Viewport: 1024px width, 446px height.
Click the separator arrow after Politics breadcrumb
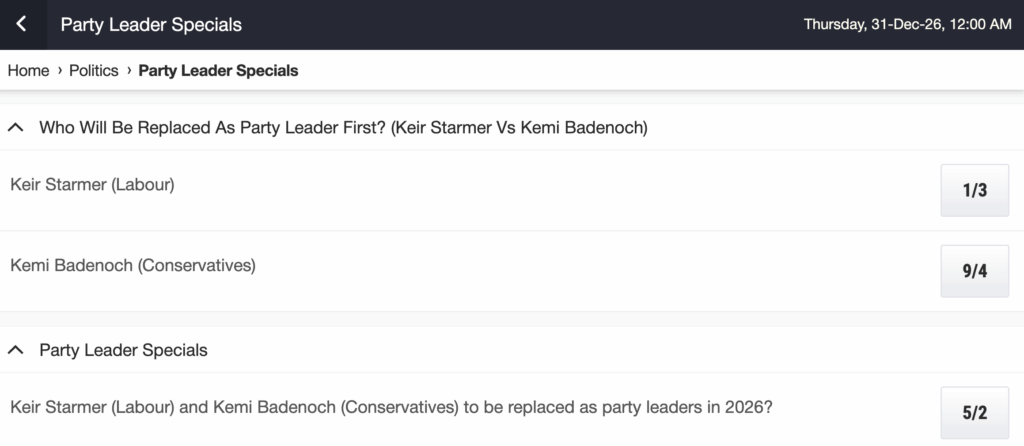(x=129, y=71)
